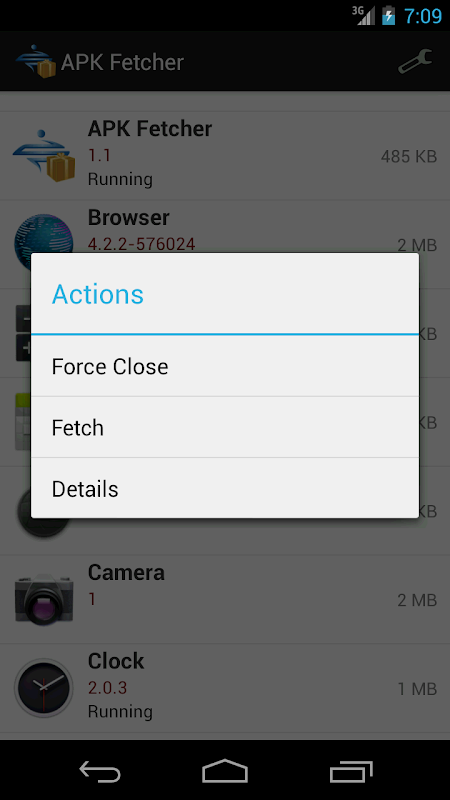Tap the 485 KB size label

(x=409, y=156)
